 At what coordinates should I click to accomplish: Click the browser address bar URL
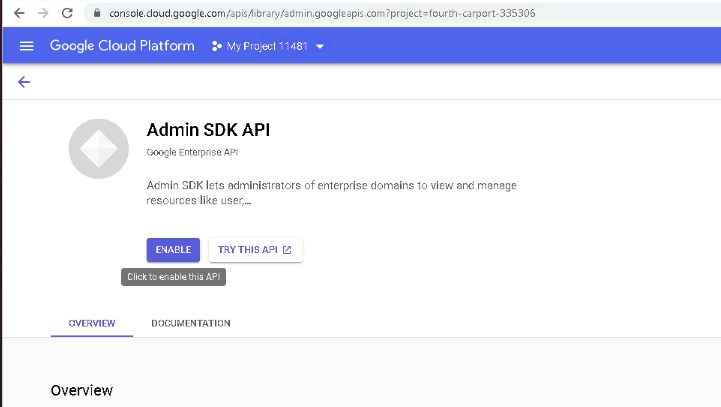(x=322, y=13)
